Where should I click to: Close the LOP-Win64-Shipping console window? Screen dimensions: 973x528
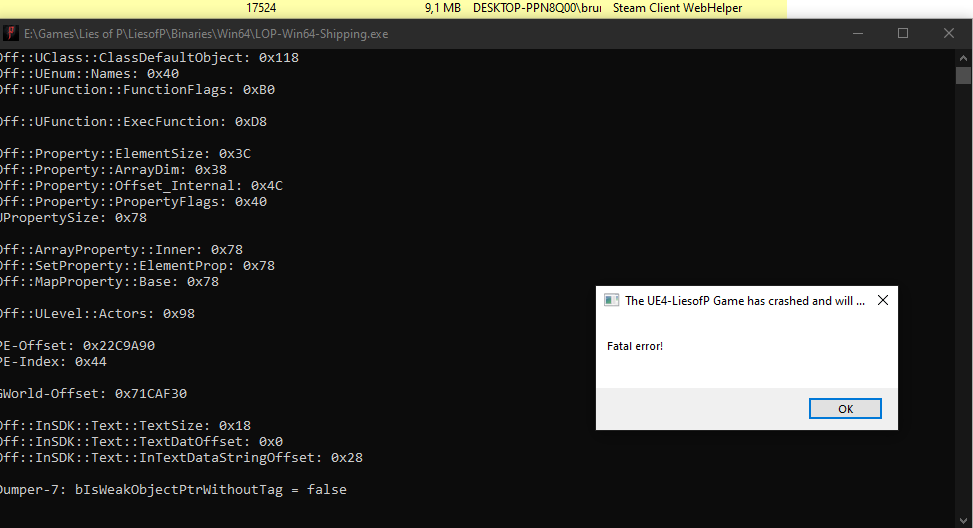point(949,34)
